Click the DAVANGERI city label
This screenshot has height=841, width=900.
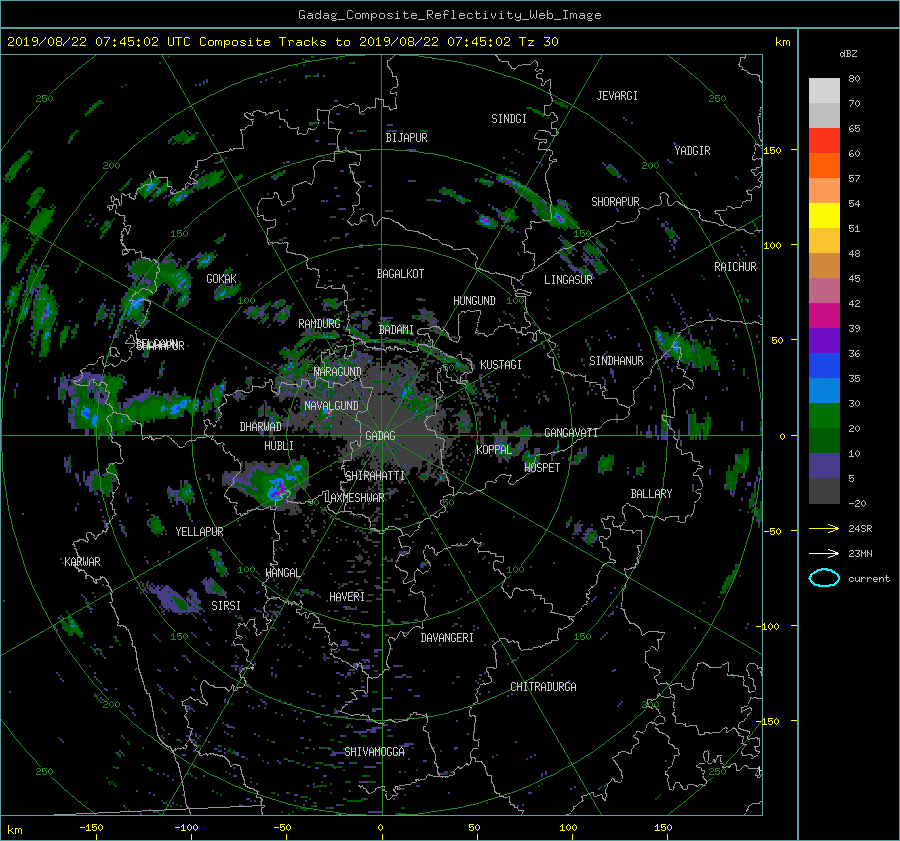(447, 638)
